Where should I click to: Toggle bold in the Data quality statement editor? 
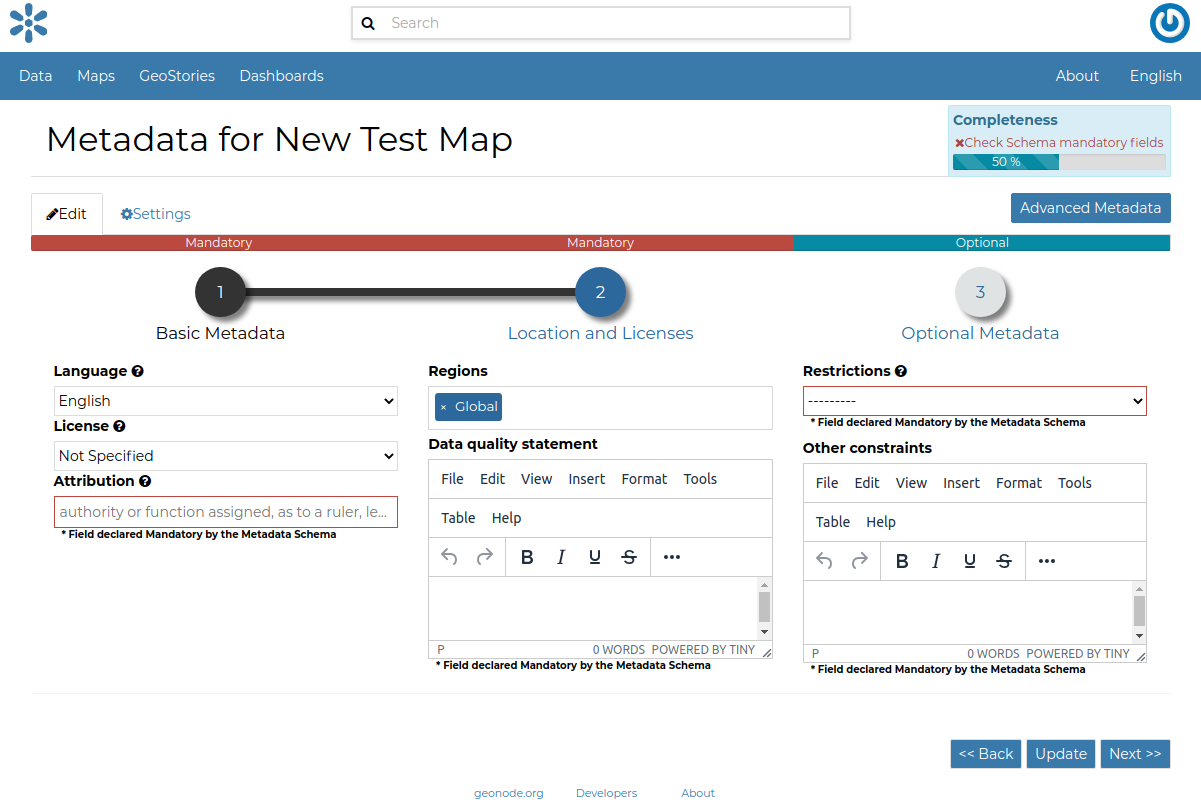[x=527, y=557]
